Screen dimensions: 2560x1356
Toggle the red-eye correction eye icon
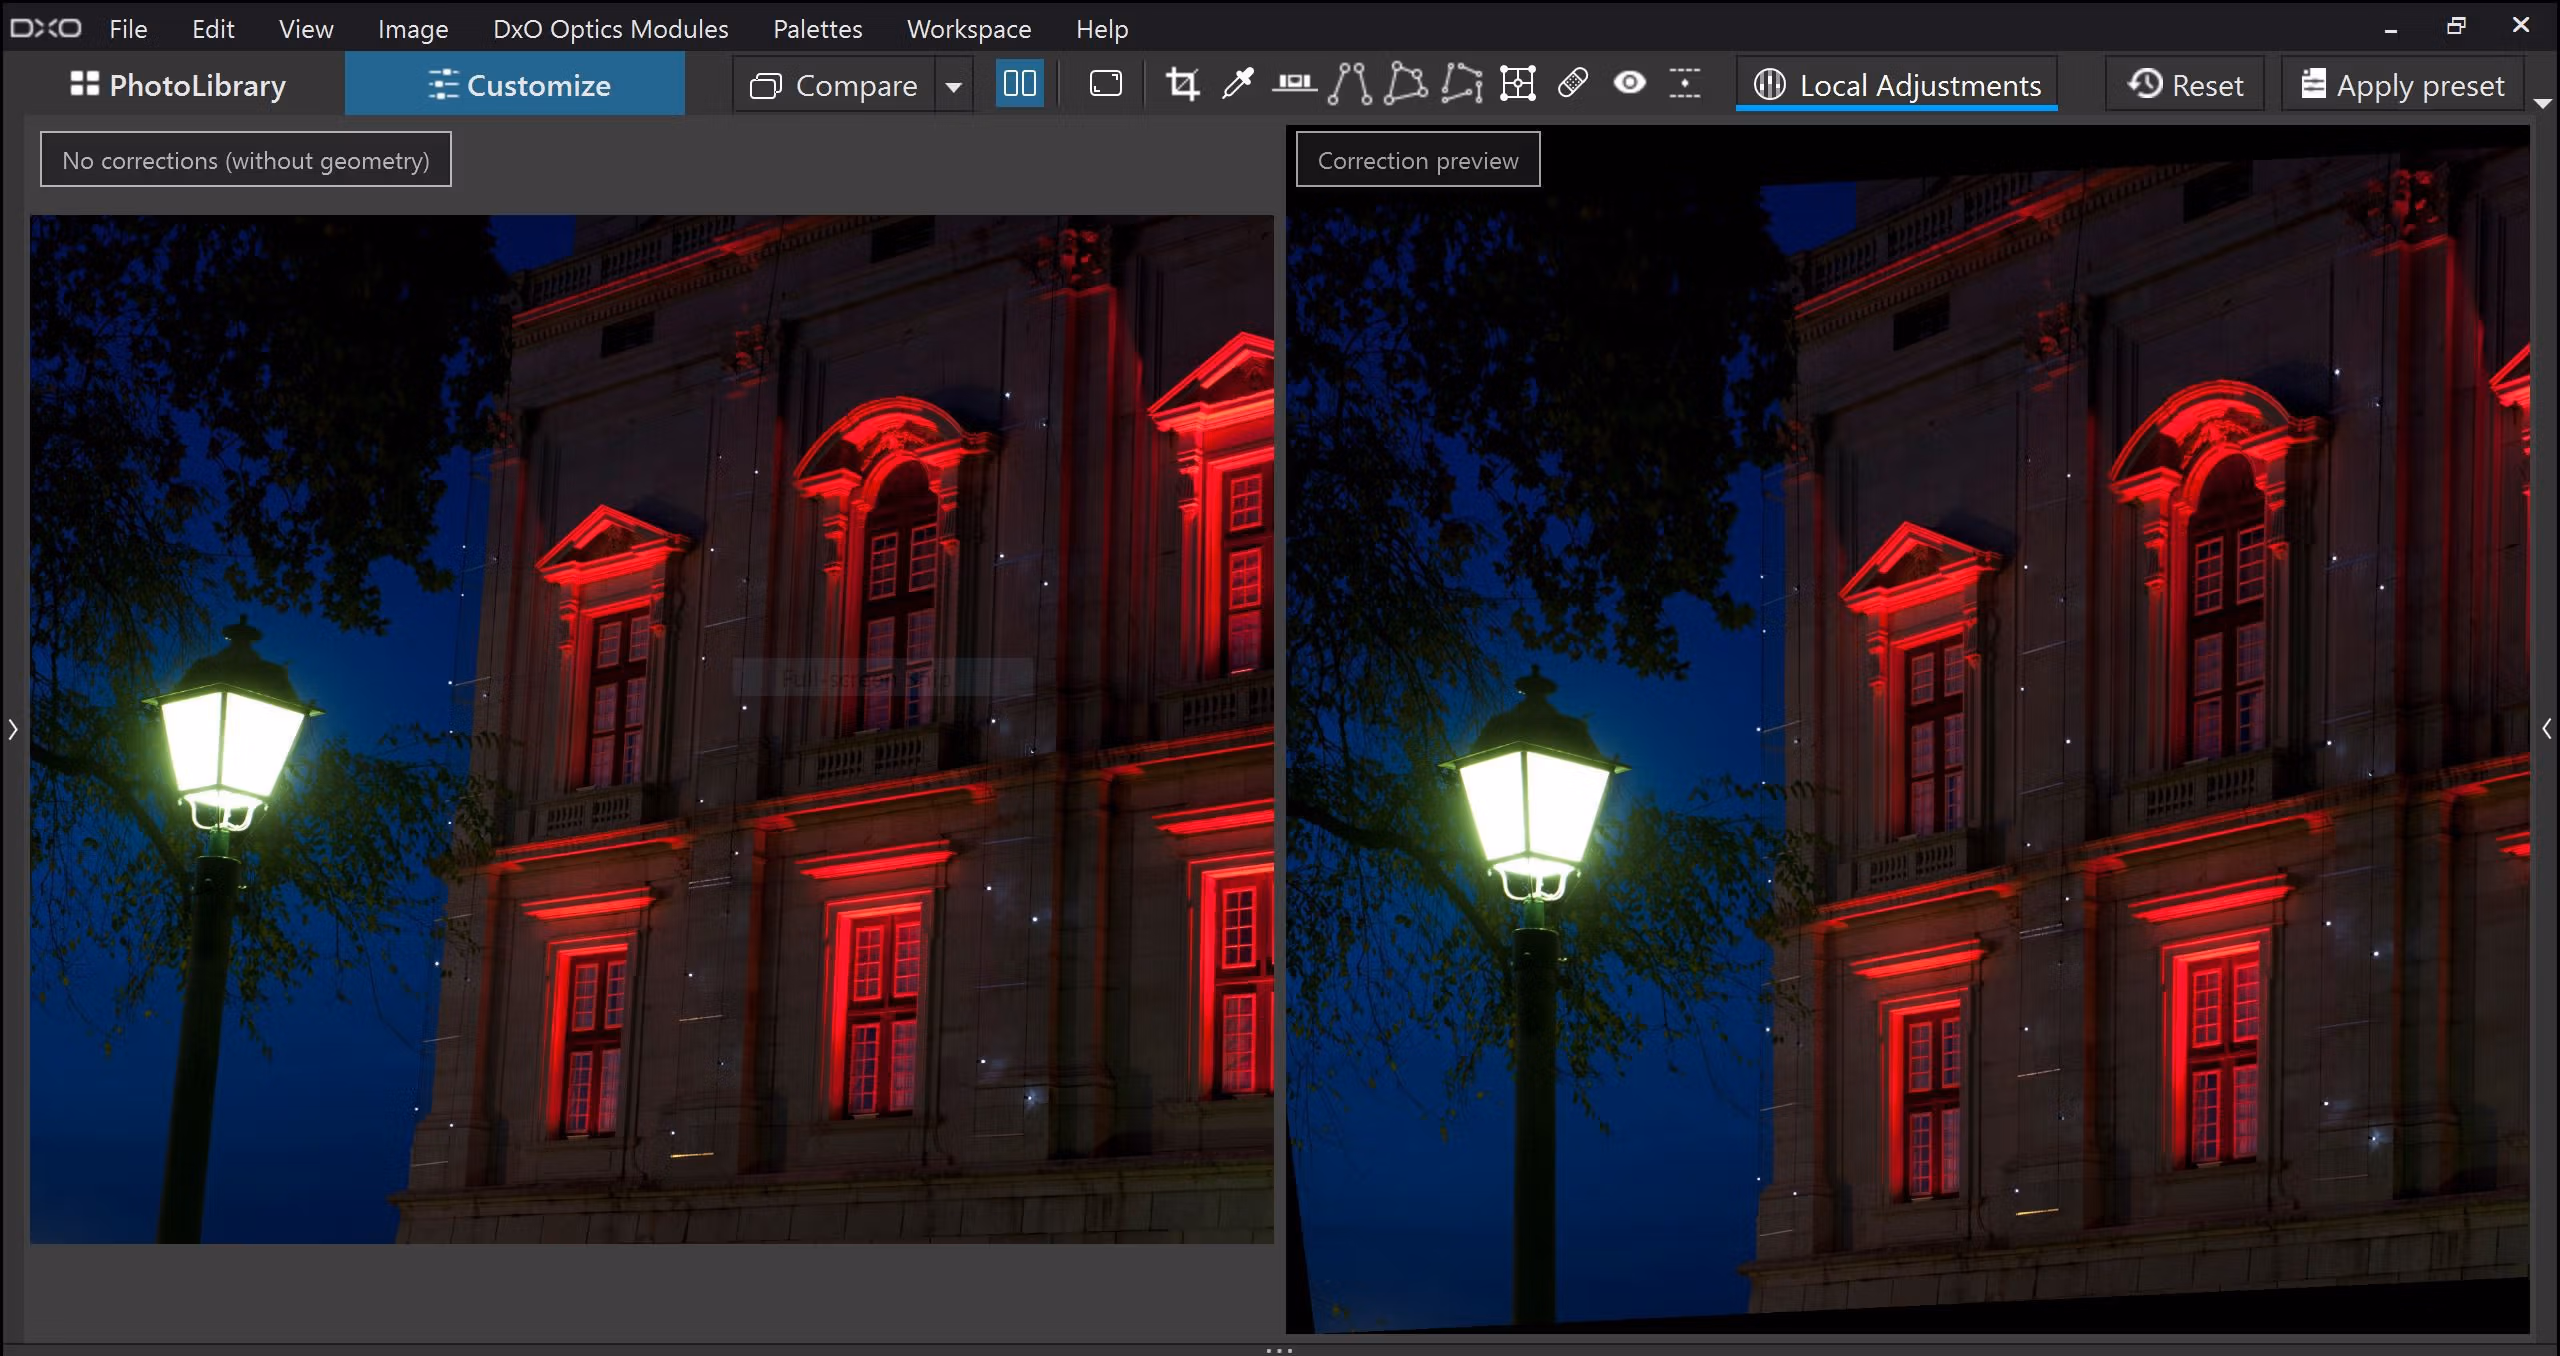(x=1629, y=84)
